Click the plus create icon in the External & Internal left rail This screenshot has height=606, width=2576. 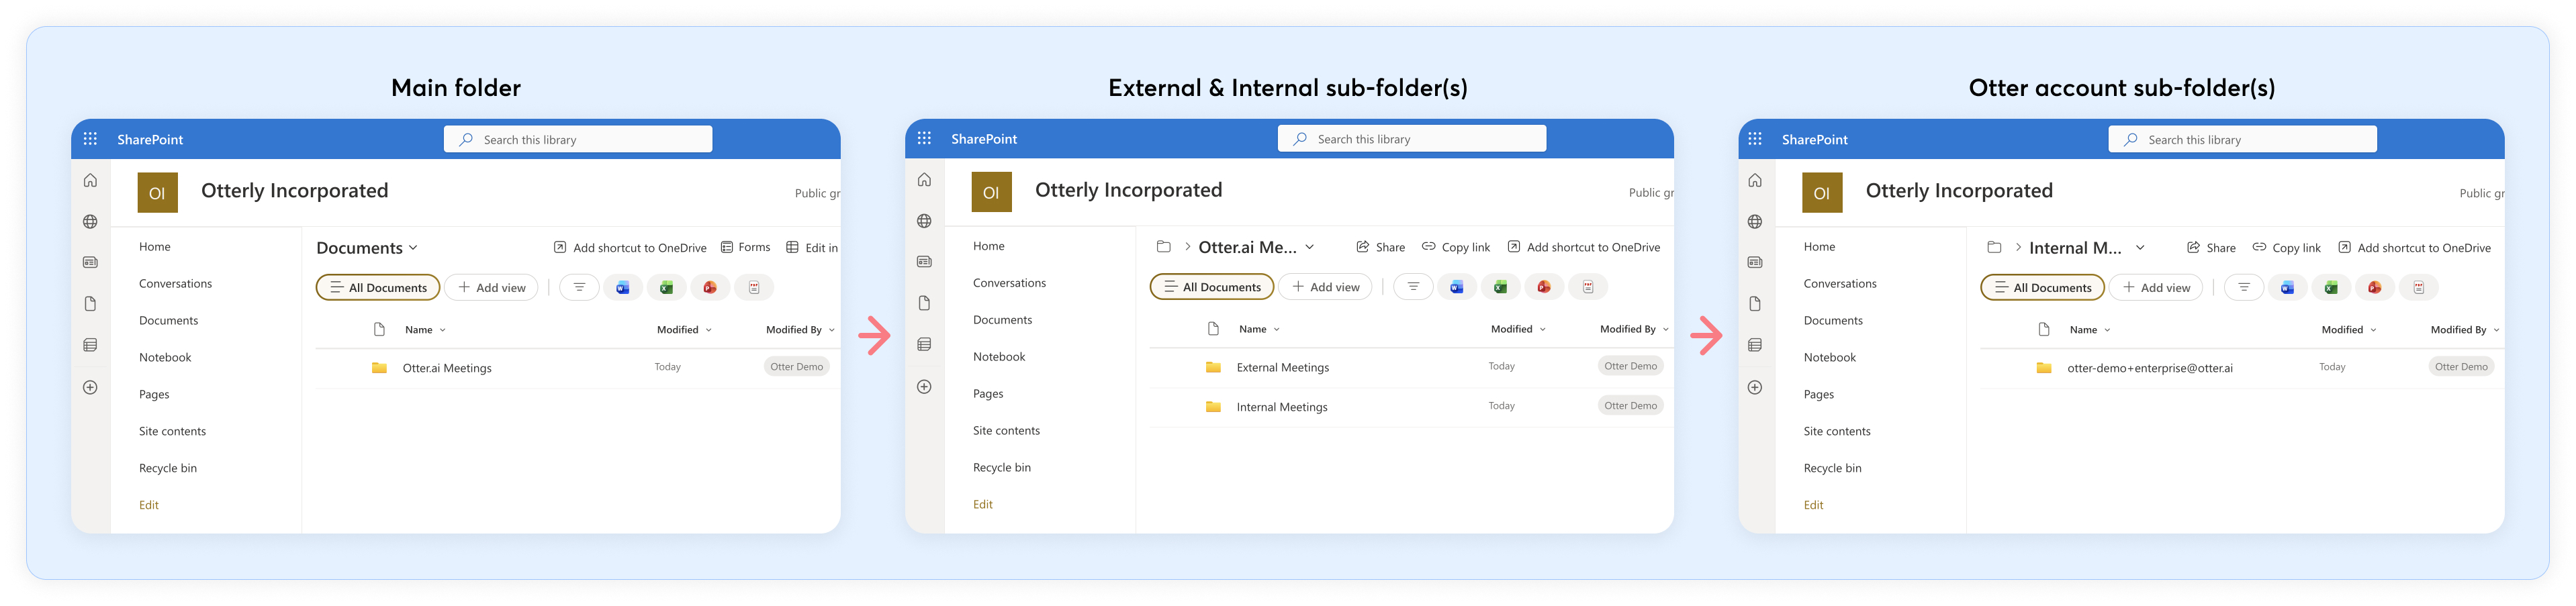pos(924,387)
